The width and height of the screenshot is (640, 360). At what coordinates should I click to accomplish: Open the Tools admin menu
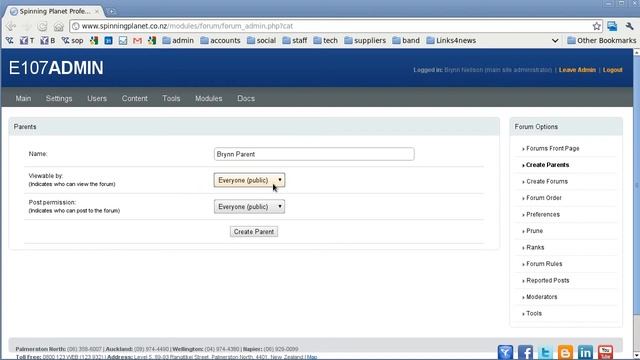[x=171, y=98]
